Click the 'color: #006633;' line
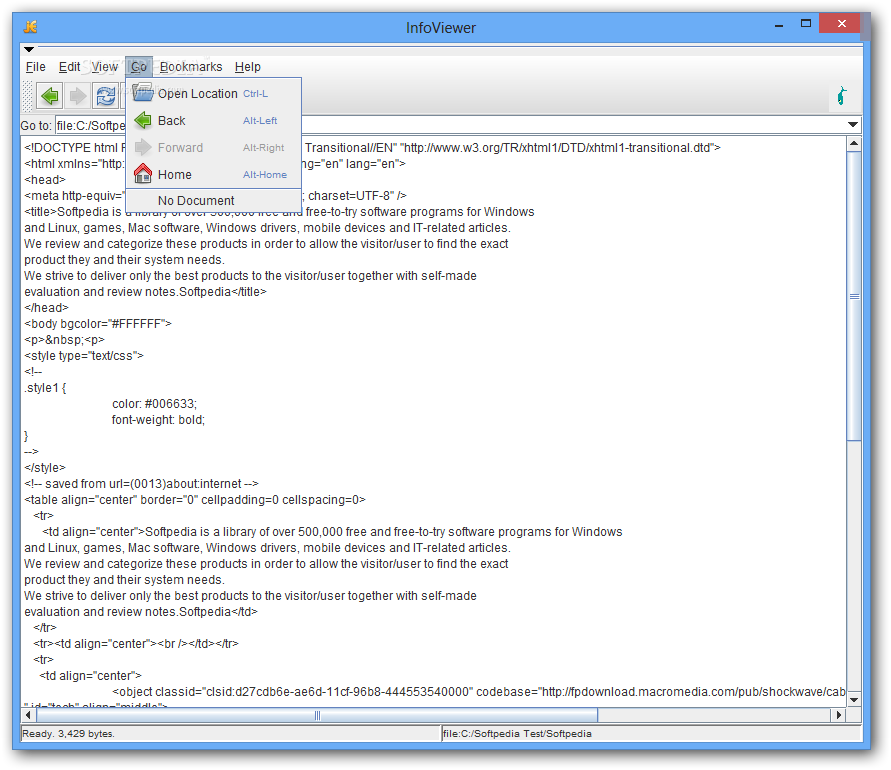This screenshot has width=891, height=770. point(154,403)
